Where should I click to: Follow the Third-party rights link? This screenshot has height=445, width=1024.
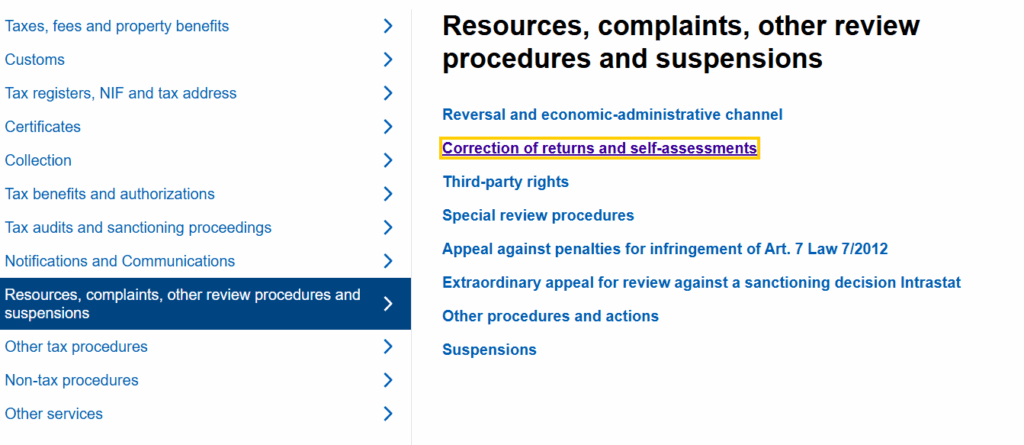(505, 182)
